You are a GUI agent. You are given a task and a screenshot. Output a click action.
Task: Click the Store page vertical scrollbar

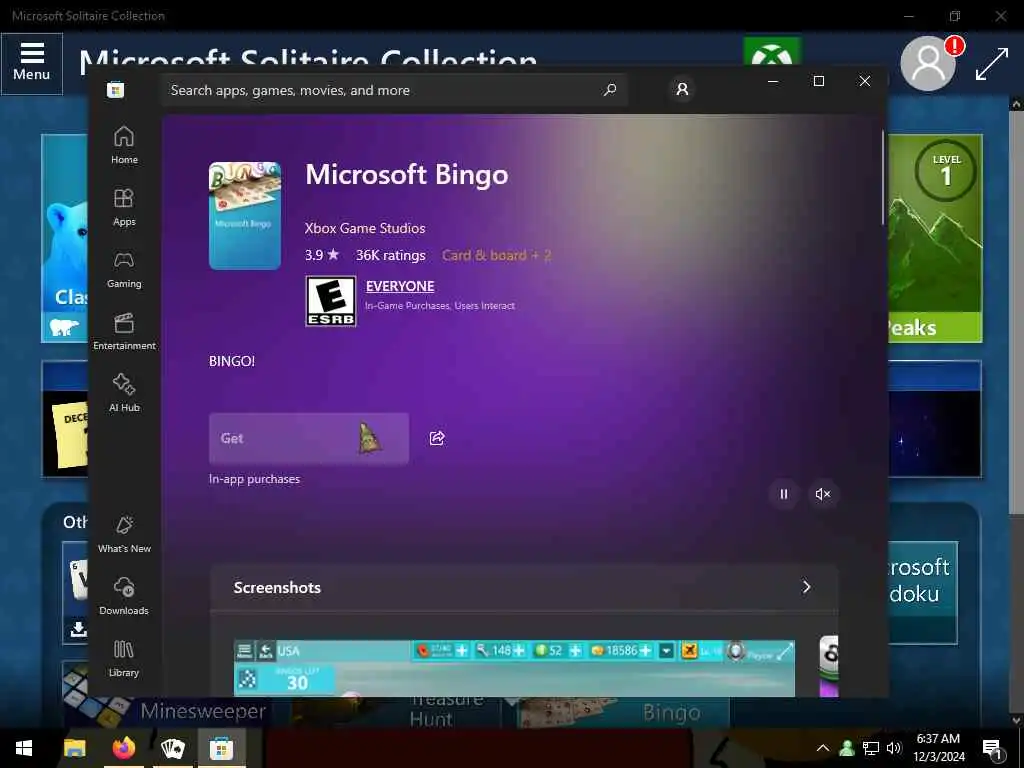tap(883, 178)
